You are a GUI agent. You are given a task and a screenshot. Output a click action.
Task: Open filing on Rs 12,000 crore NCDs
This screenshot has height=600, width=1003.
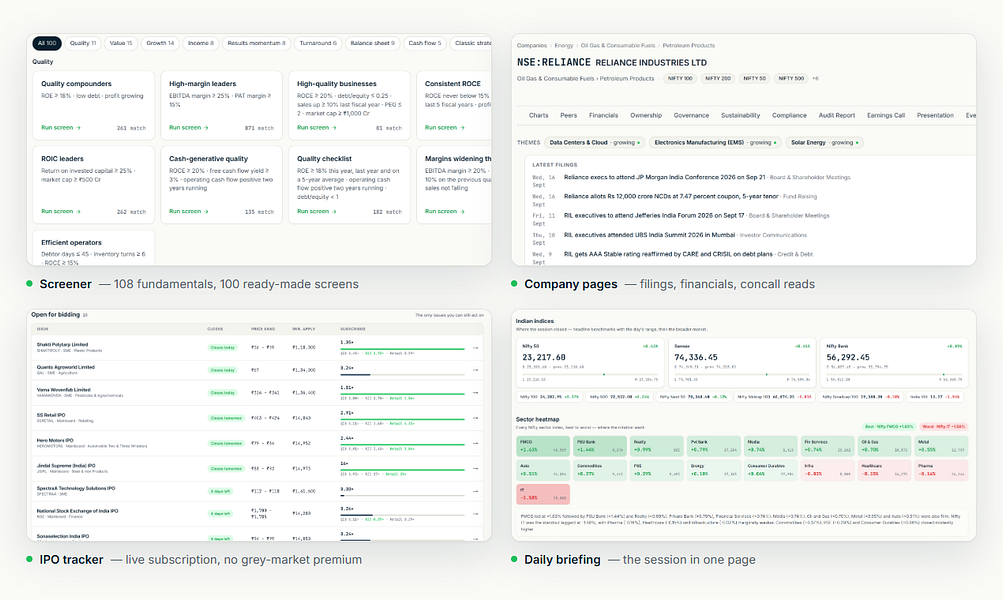coord(671,196)
